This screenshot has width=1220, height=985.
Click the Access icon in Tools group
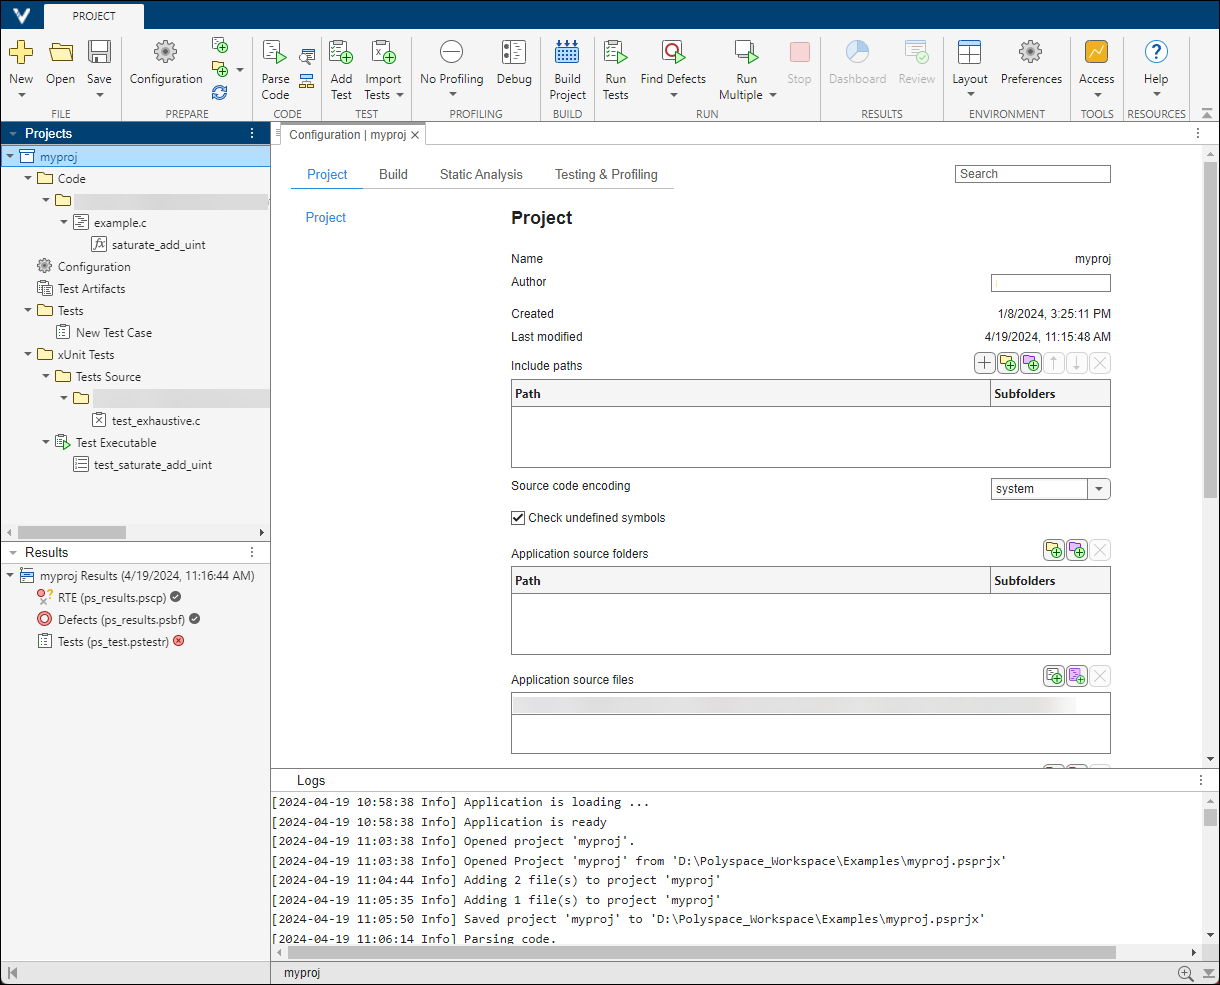1096,52
